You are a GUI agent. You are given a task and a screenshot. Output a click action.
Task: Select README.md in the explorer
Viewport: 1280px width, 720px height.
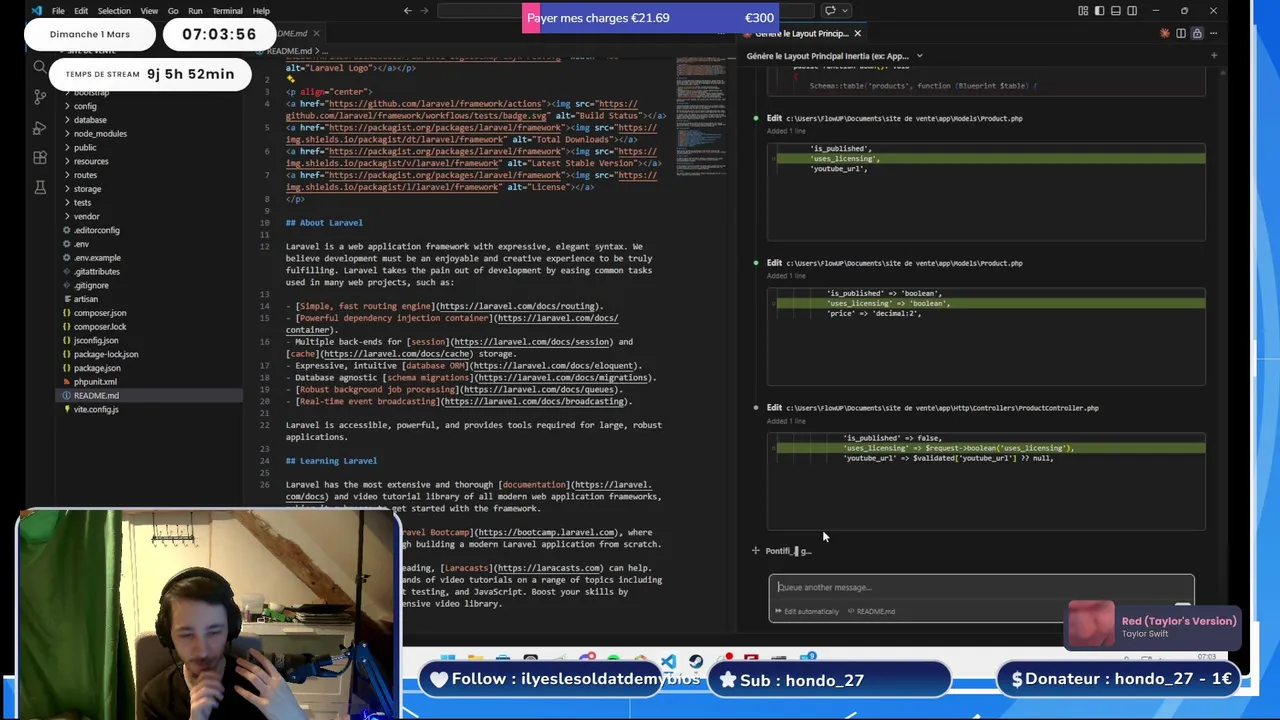[x=150, y=396]
